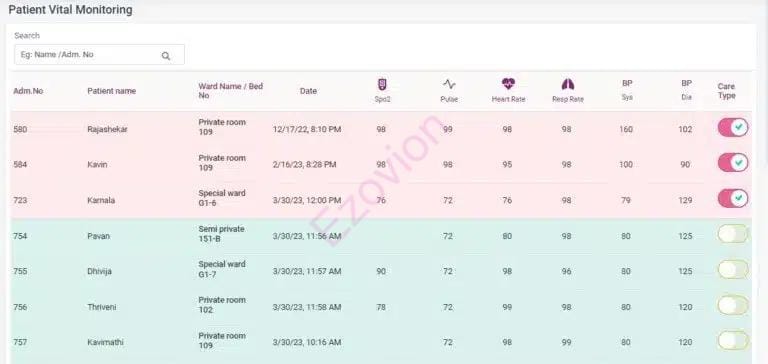Turn off Care Type toggle for Rajashekar
The height and width of the screenshot is (364, 768).
733,128
